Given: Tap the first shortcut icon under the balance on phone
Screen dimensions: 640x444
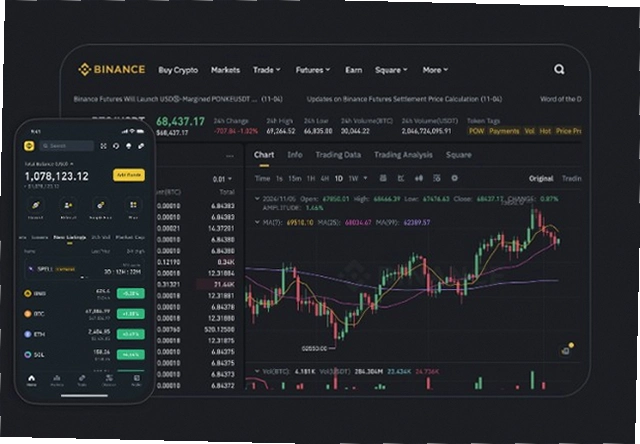Looking at the screenshot, I should pos(36,205).
